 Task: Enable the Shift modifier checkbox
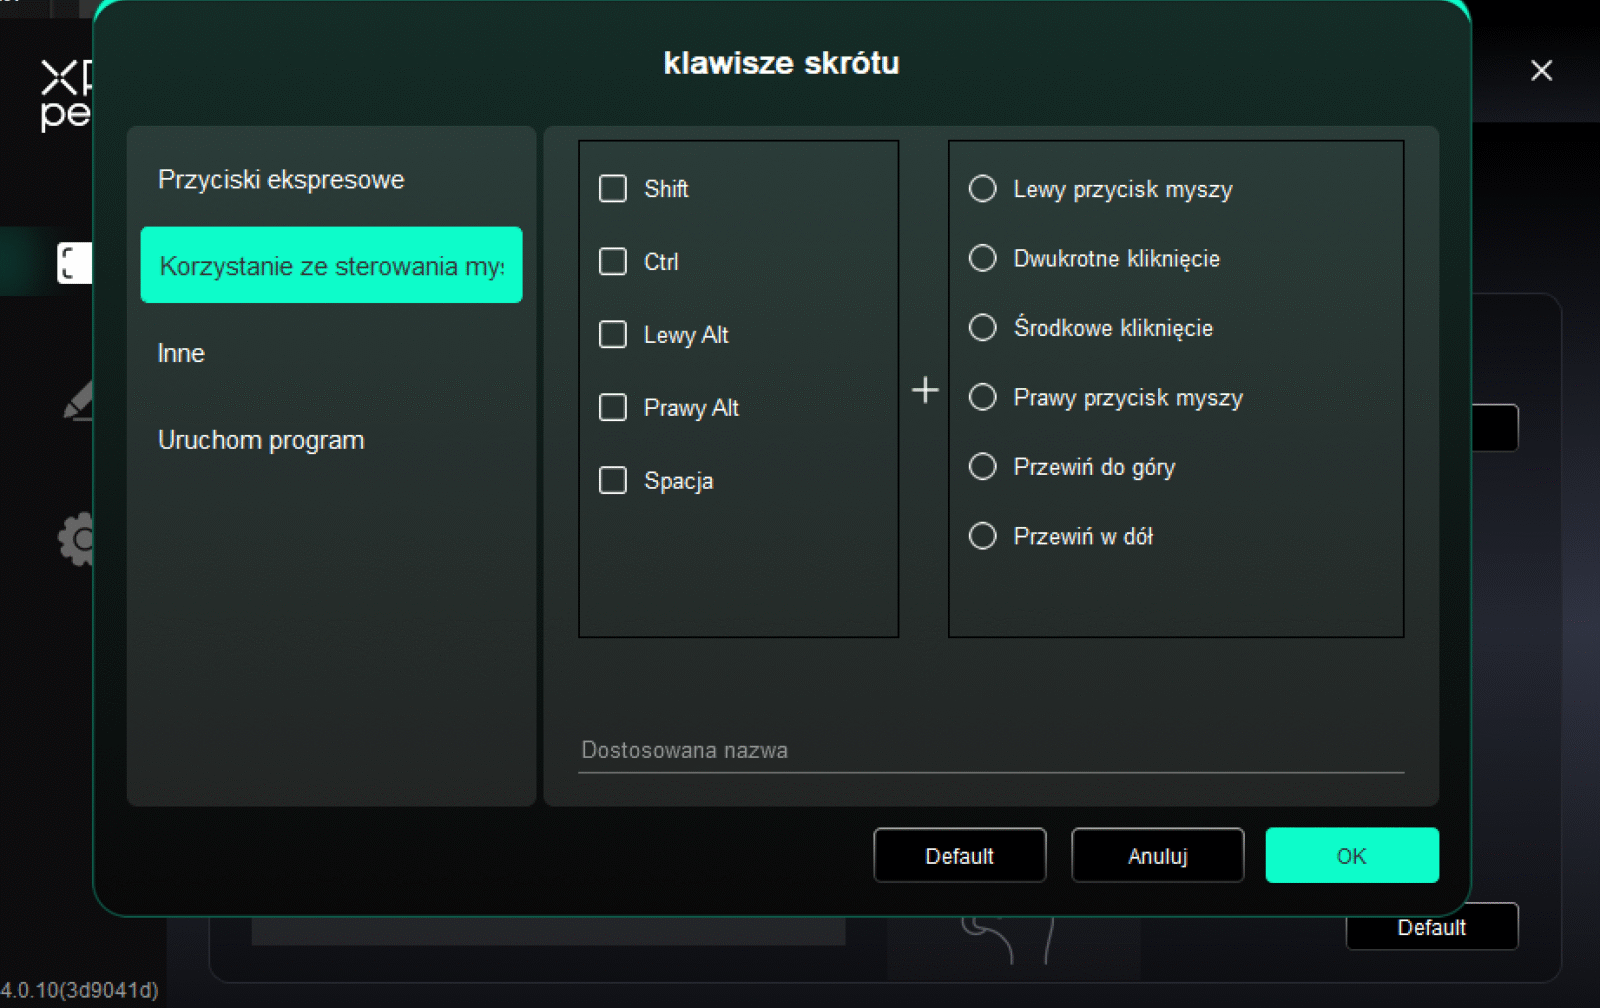(613, 189)
